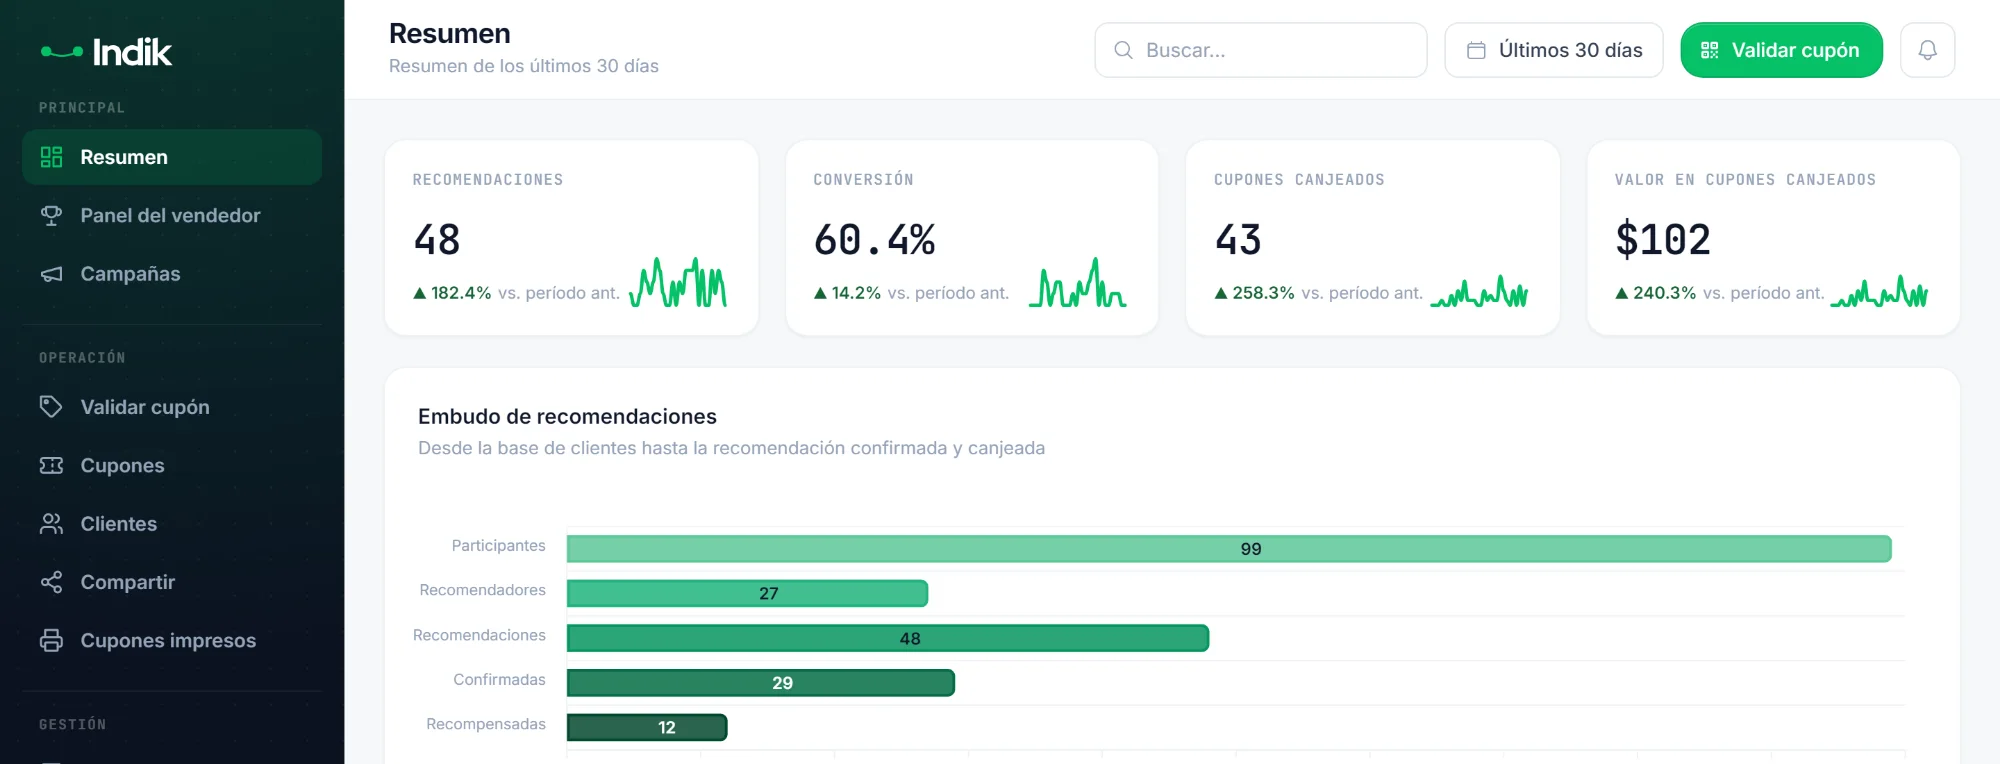The width and height of the screenshot is (2000, 764).
Task: Open the Resumen sidebar item
Action: pos(172,157)
